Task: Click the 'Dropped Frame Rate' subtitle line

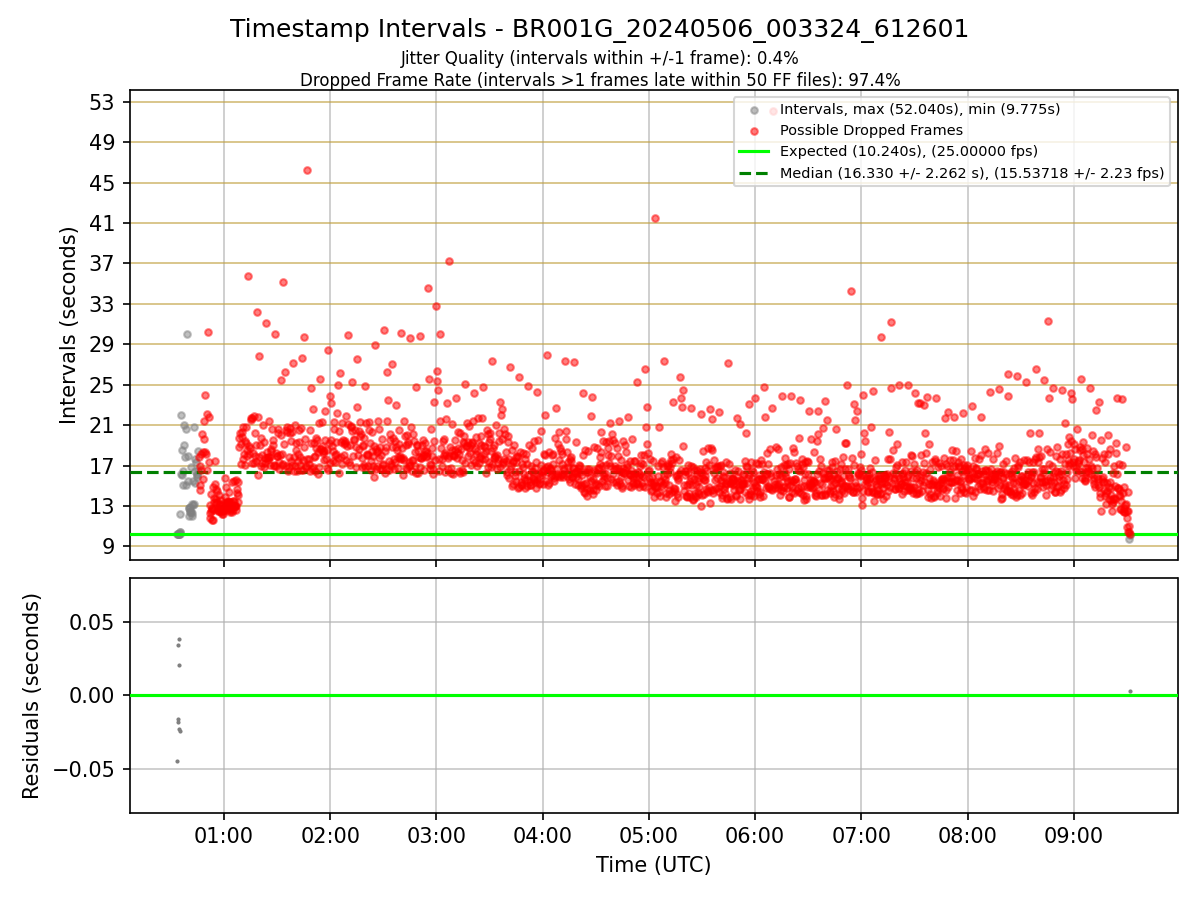Action: [x=600, y=80]
